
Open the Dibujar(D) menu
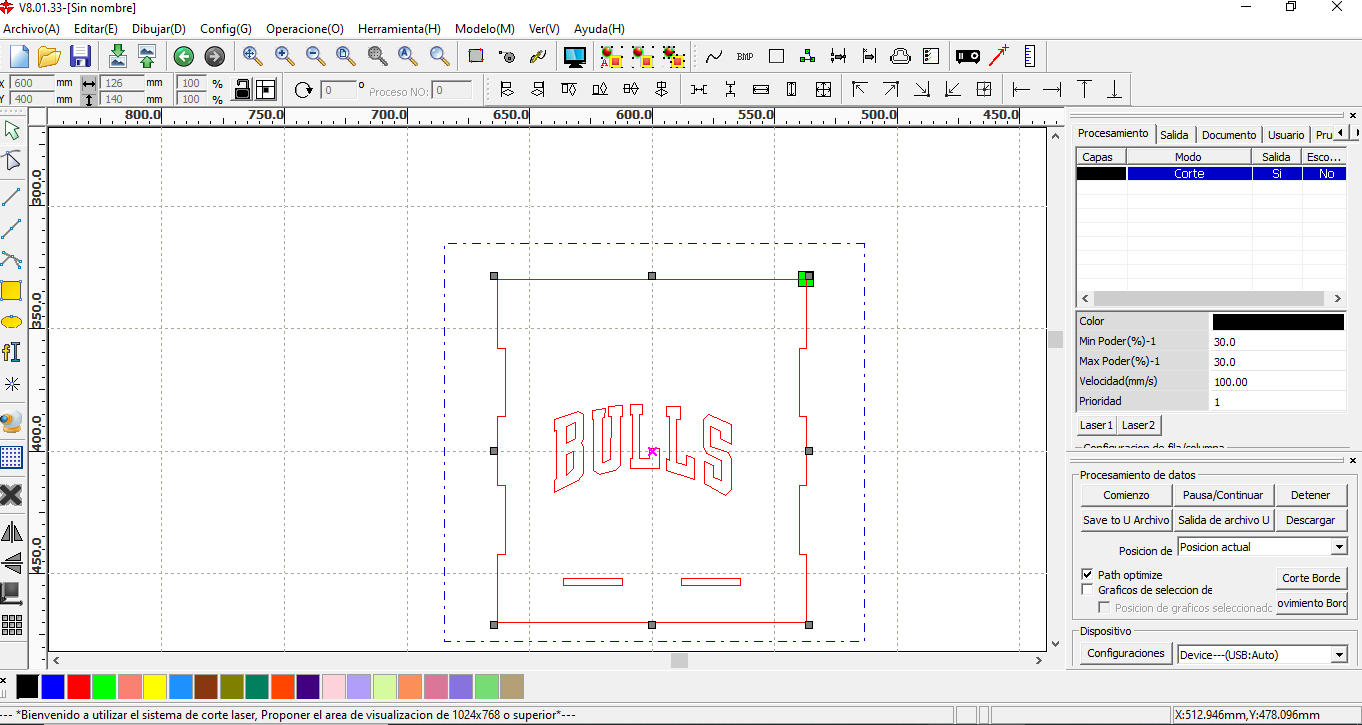coord(159,29)
